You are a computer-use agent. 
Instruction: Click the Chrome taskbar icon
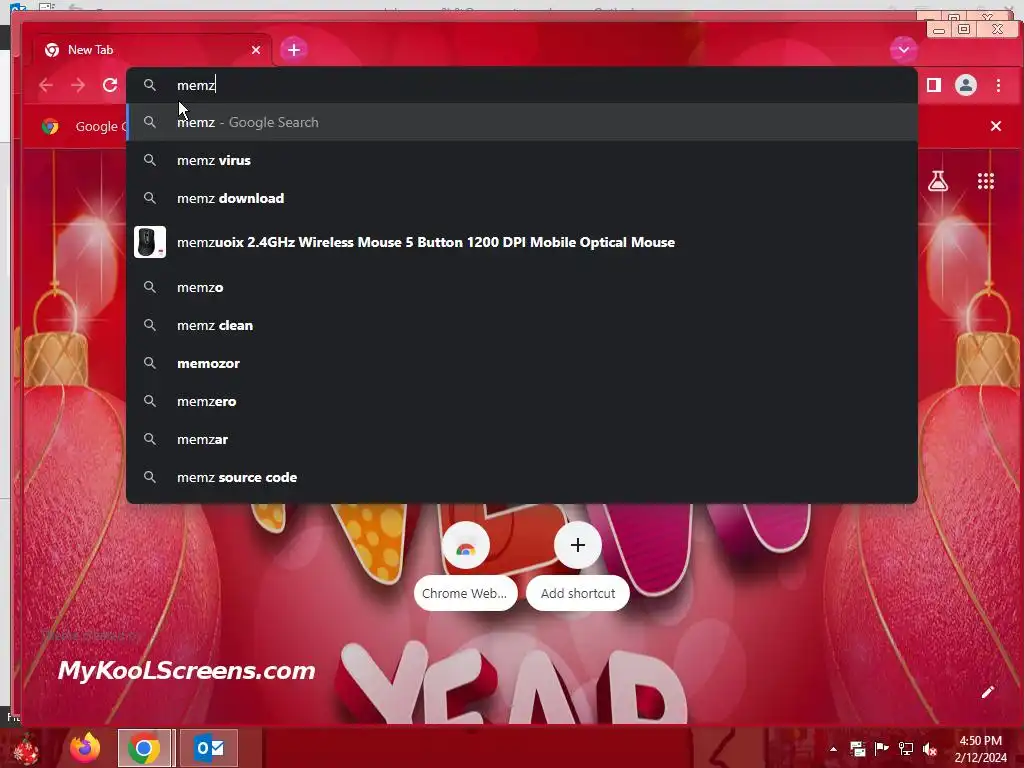pyautogui.click(x=144, y=748)
